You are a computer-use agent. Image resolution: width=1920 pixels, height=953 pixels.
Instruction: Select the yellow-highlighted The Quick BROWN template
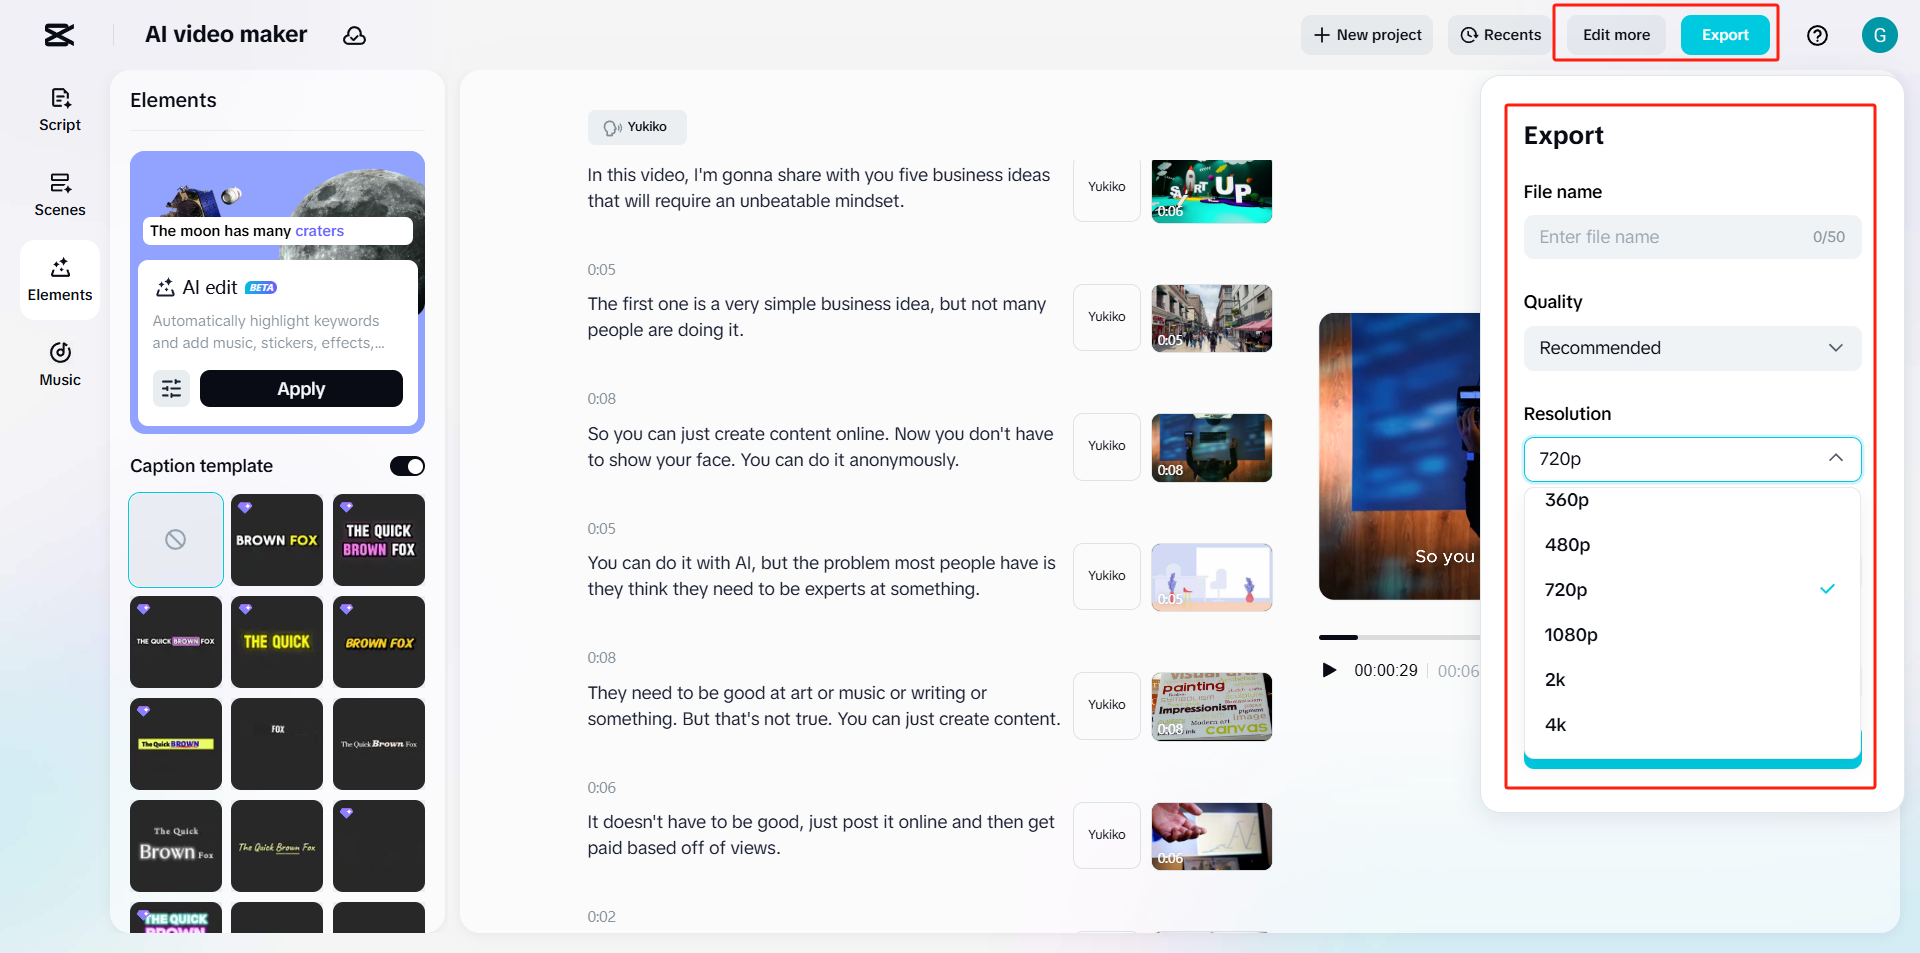point(176,744)
